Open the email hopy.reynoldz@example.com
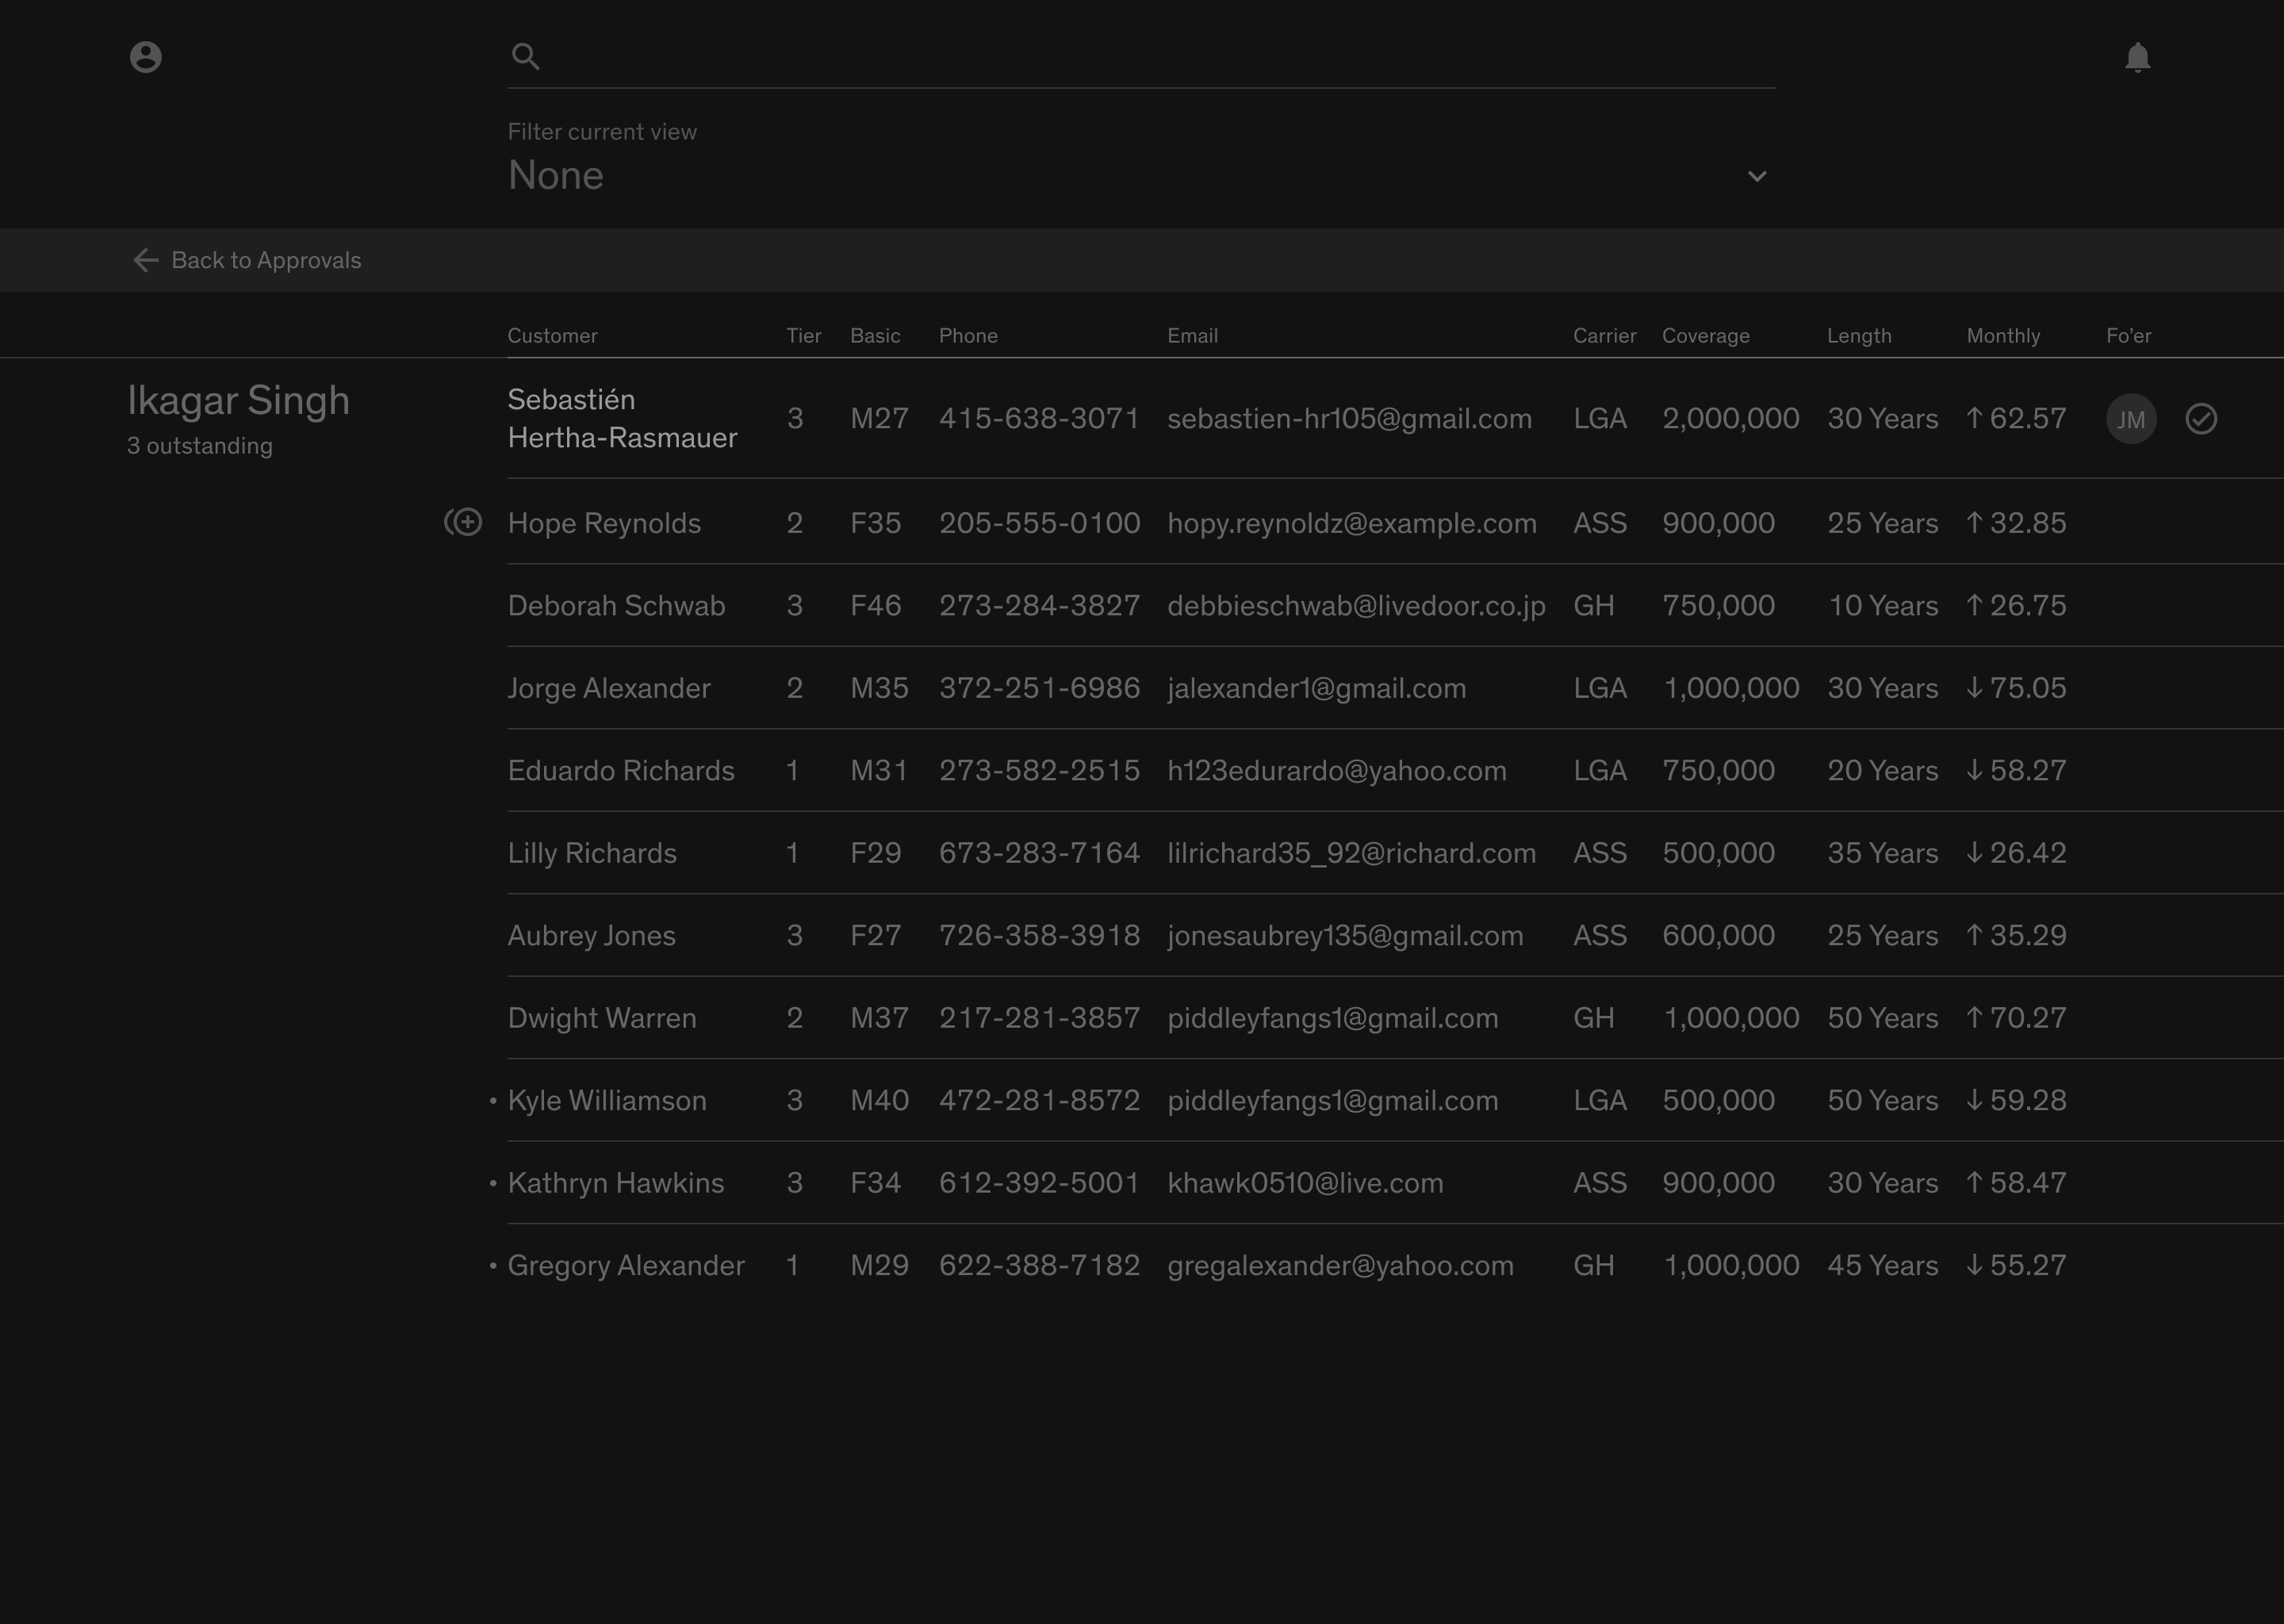Screen dimensions: 2284x1624 pyautogui.click(x=1351, y=523)
